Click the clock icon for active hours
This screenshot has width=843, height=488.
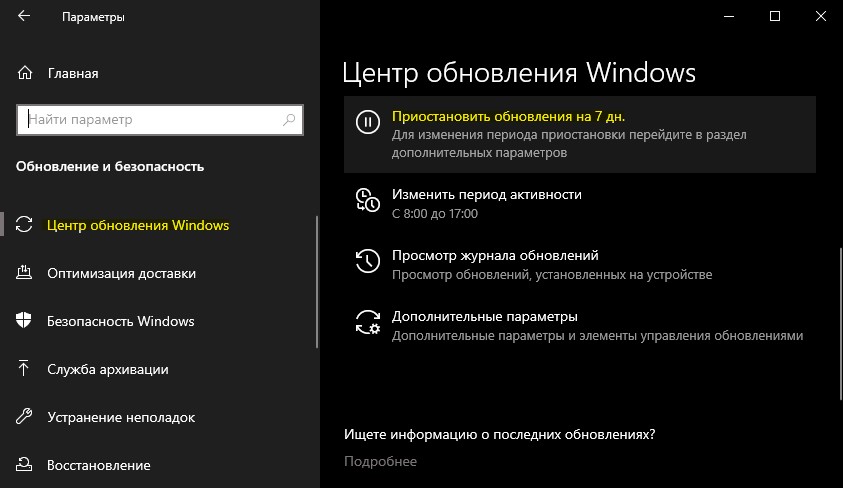(368, 200)
